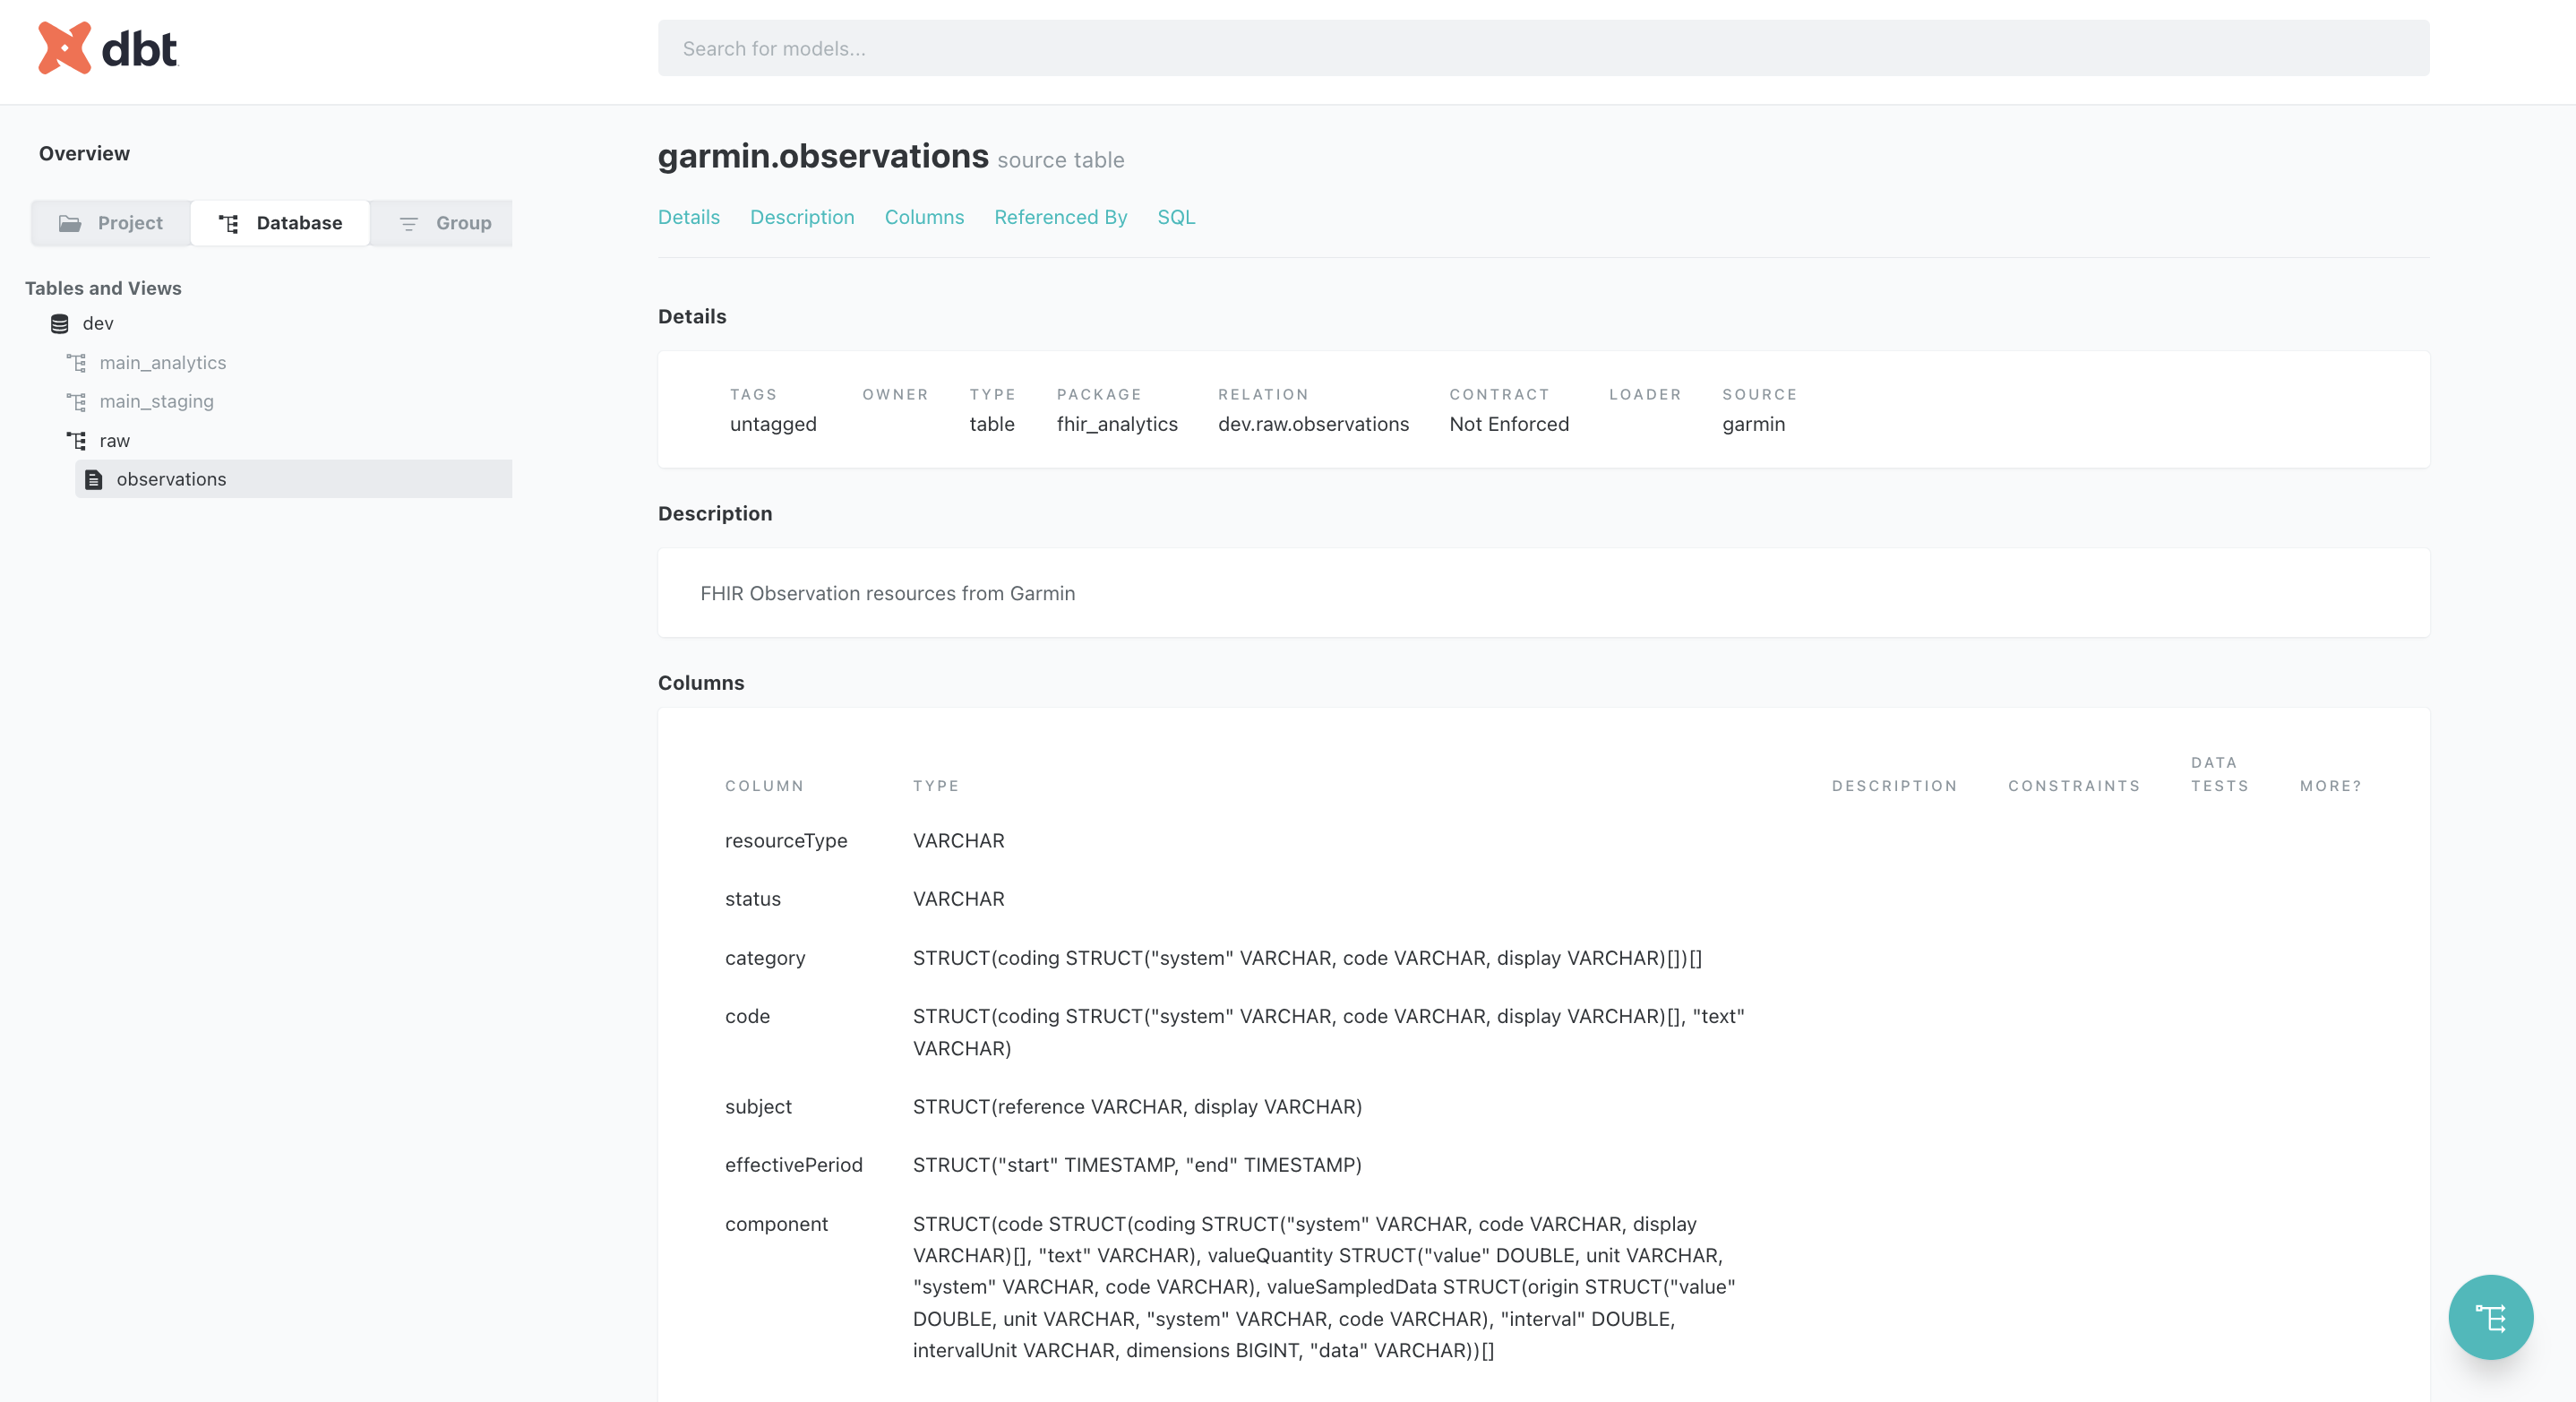Click the raw schema tree icon
This screenshot has width=2576, height=1402.
point(77,441)
